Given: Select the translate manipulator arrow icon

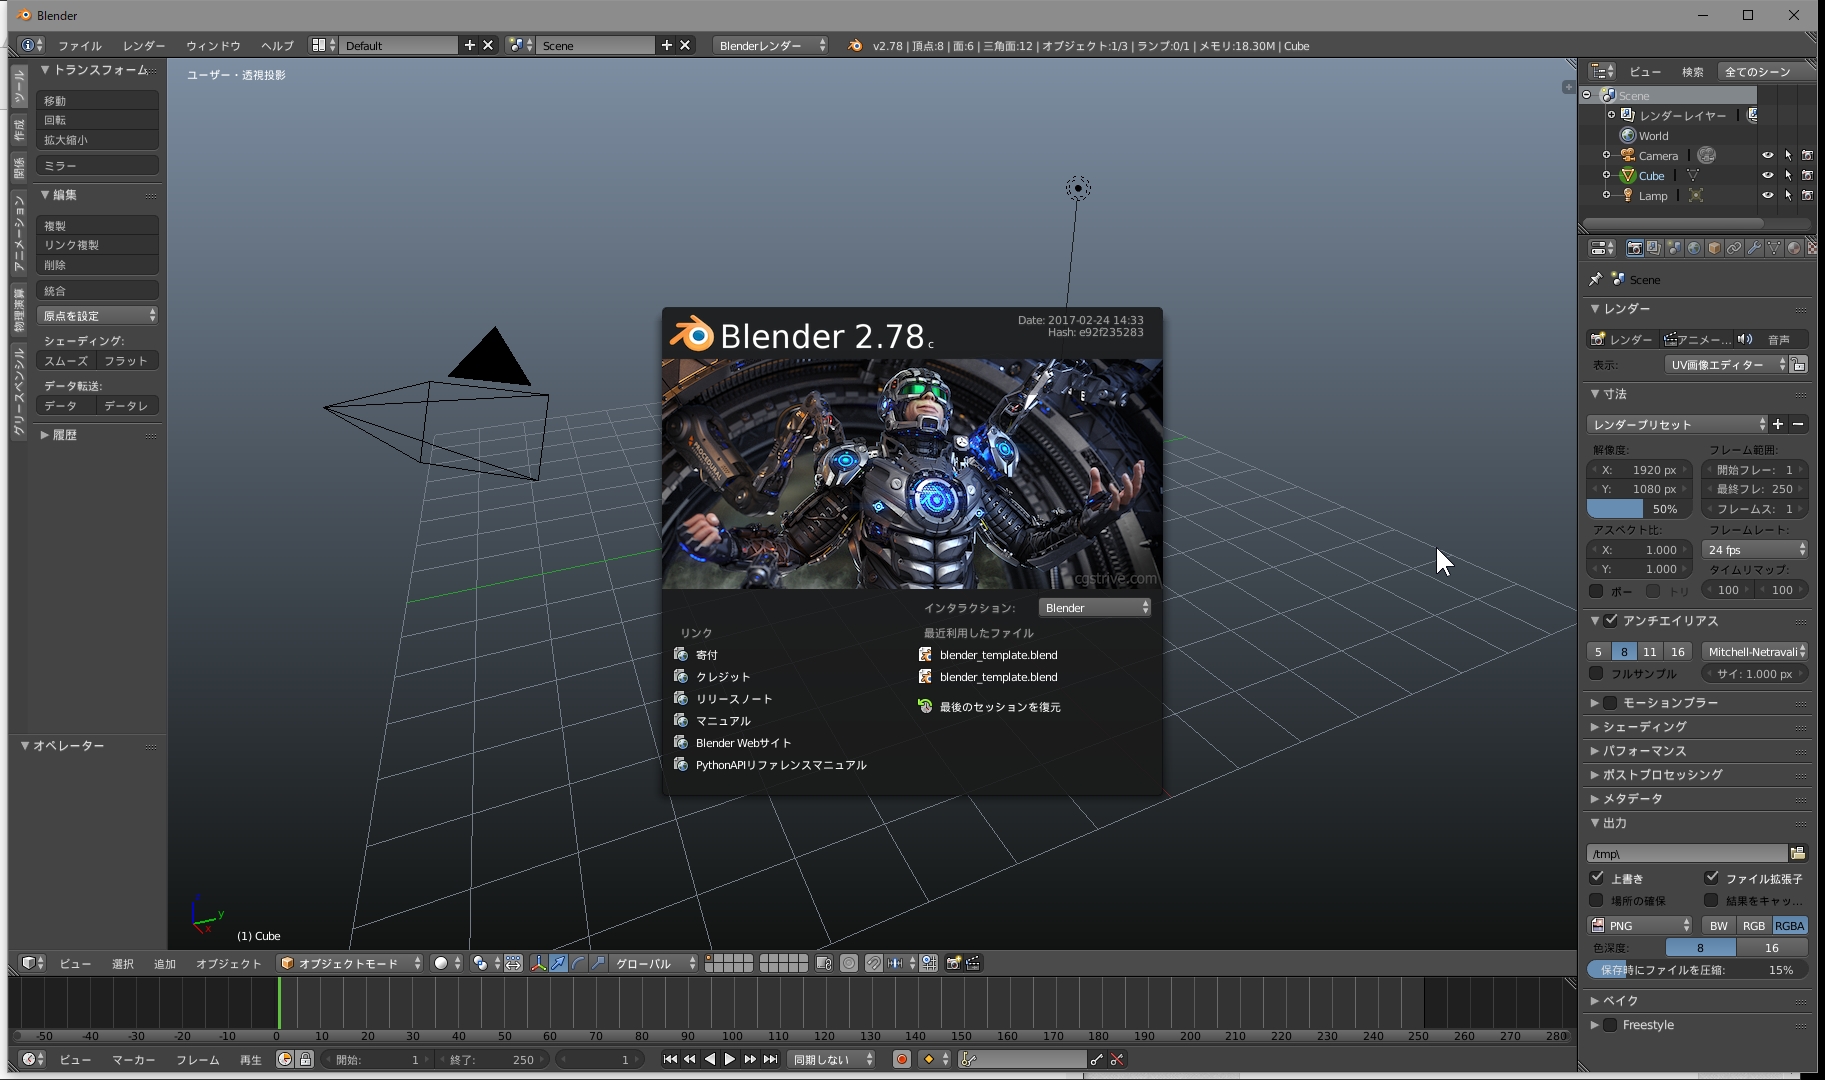Looking at the screenshot, I should tap(558, 963).
